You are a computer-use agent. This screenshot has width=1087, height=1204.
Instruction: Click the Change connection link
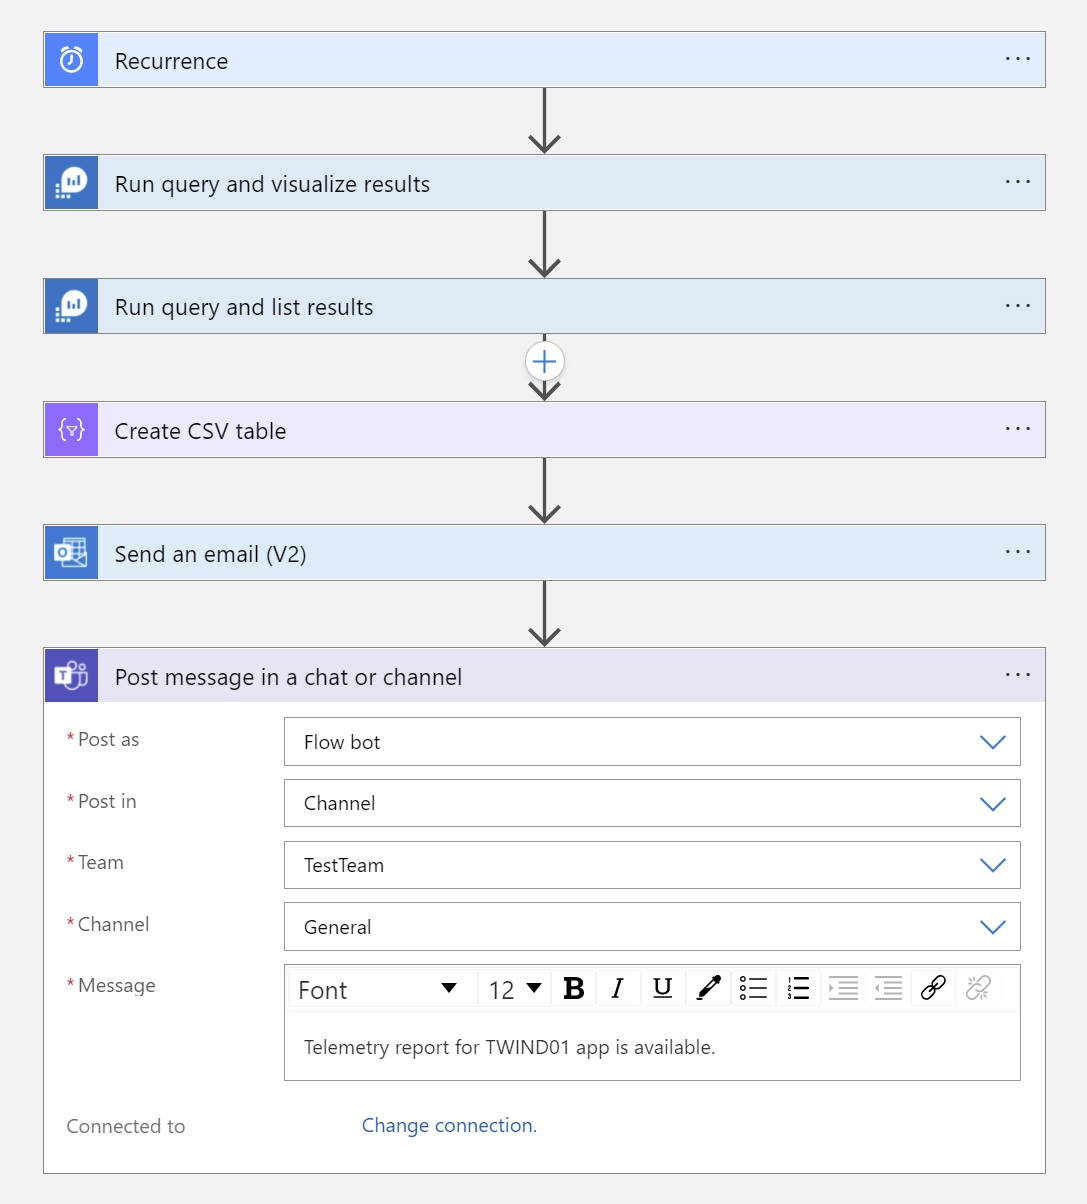pos(449,1125)
